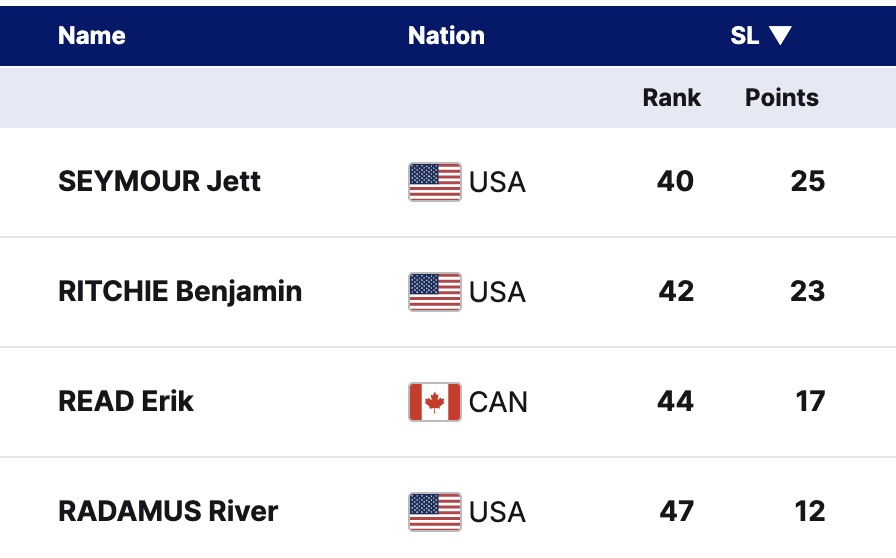Open READ Erik athlete profile
Viewport: 896px width, 558px height.
point(126,402)
